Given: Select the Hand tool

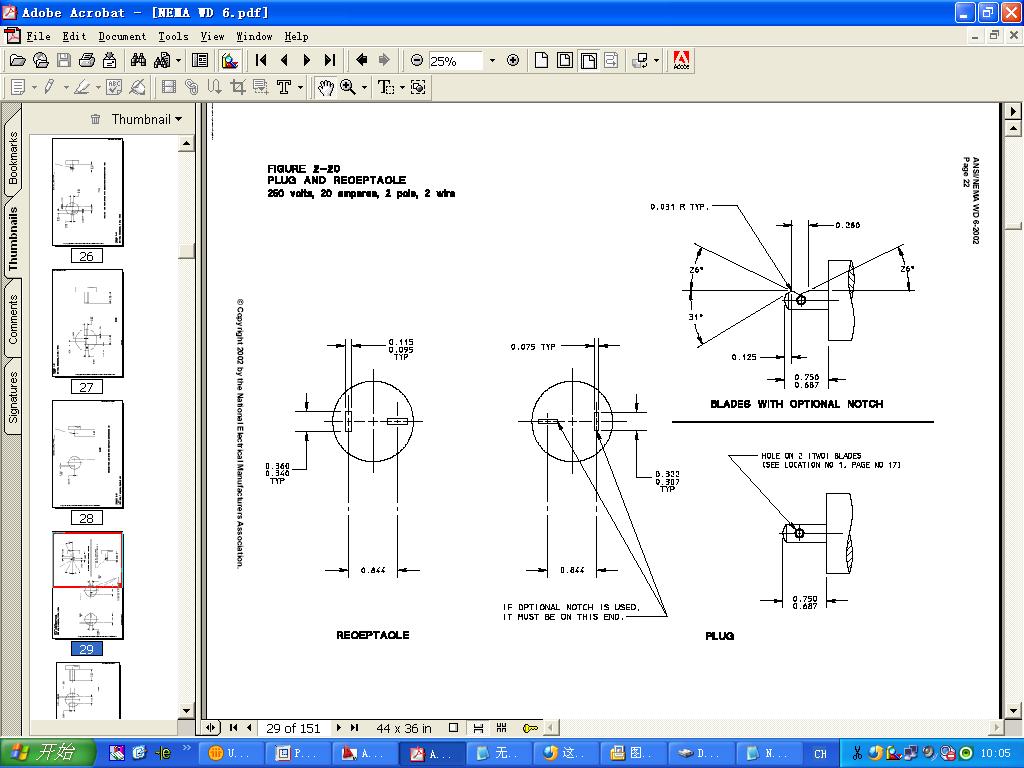Looking at the screenshot, I should 325,88.
